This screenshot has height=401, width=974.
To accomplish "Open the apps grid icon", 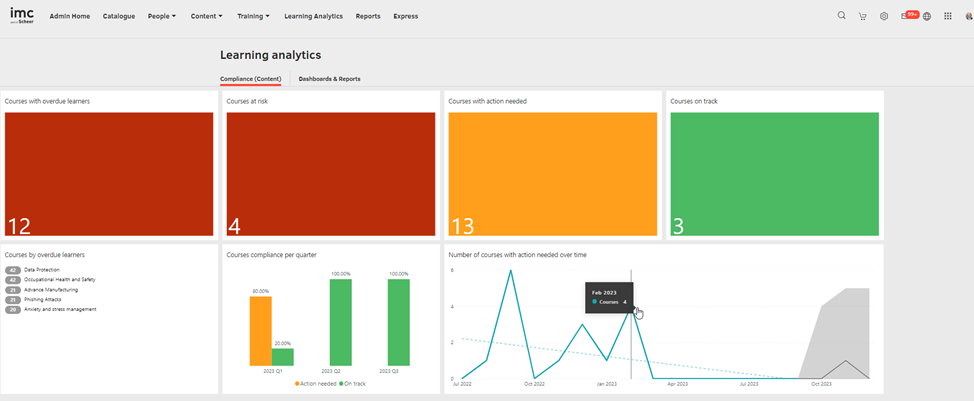I will 947,16.
